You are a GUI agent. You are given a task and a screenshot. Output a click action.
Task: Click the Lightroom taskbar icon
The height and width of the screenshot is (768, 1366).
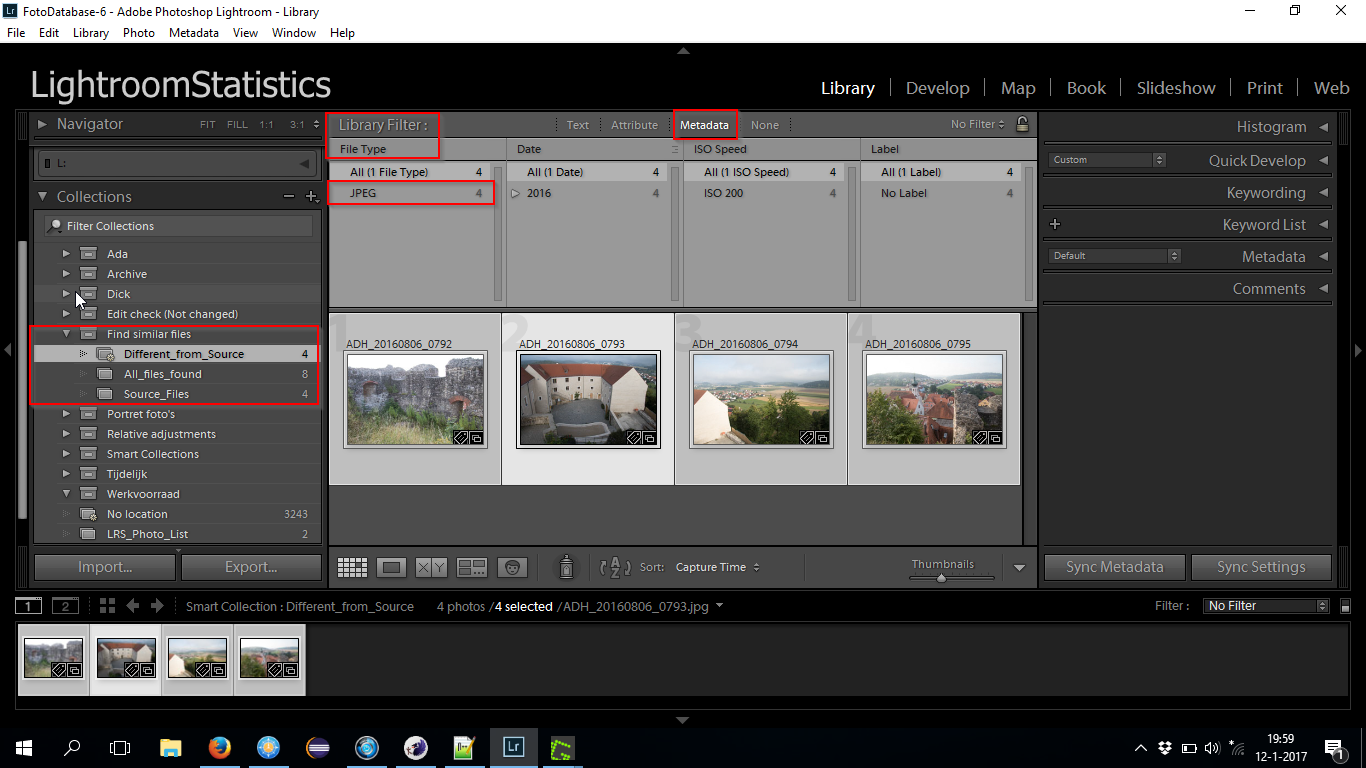pos(514,747)
